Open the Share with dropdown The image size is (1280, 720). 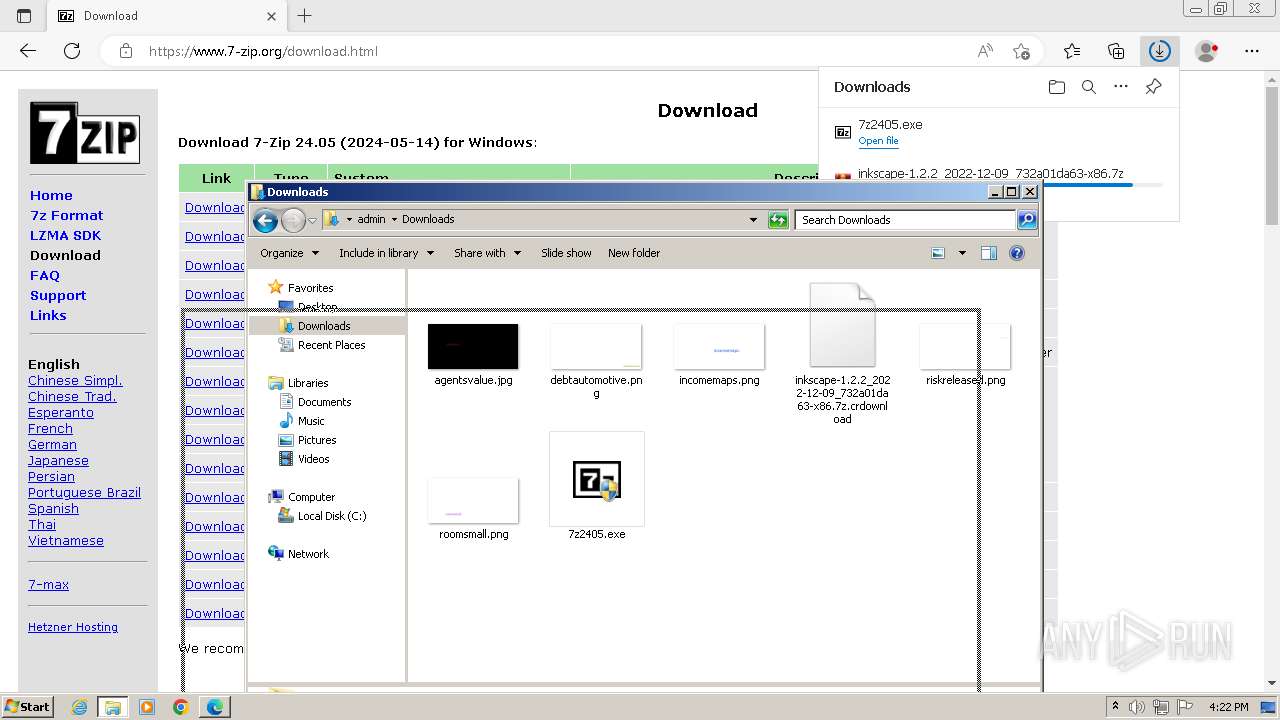pos(487,253)
